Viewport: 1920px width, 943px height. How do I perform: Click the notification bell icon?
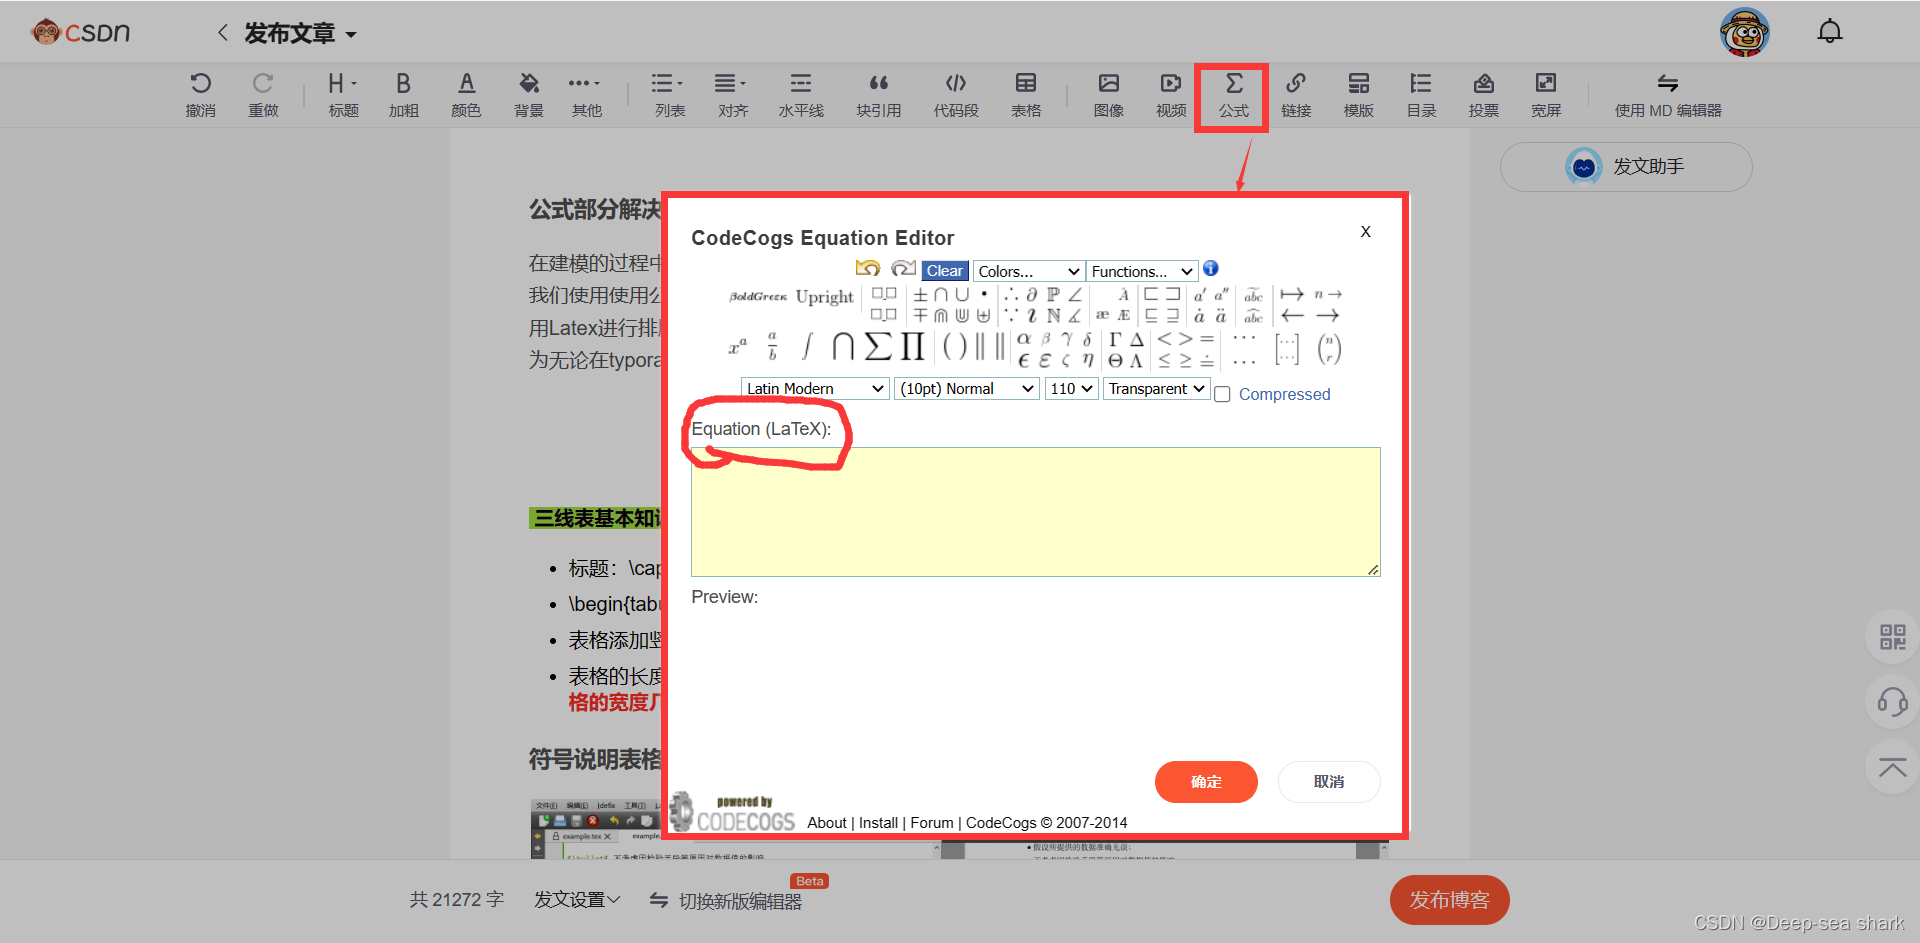pos(1830,32)
